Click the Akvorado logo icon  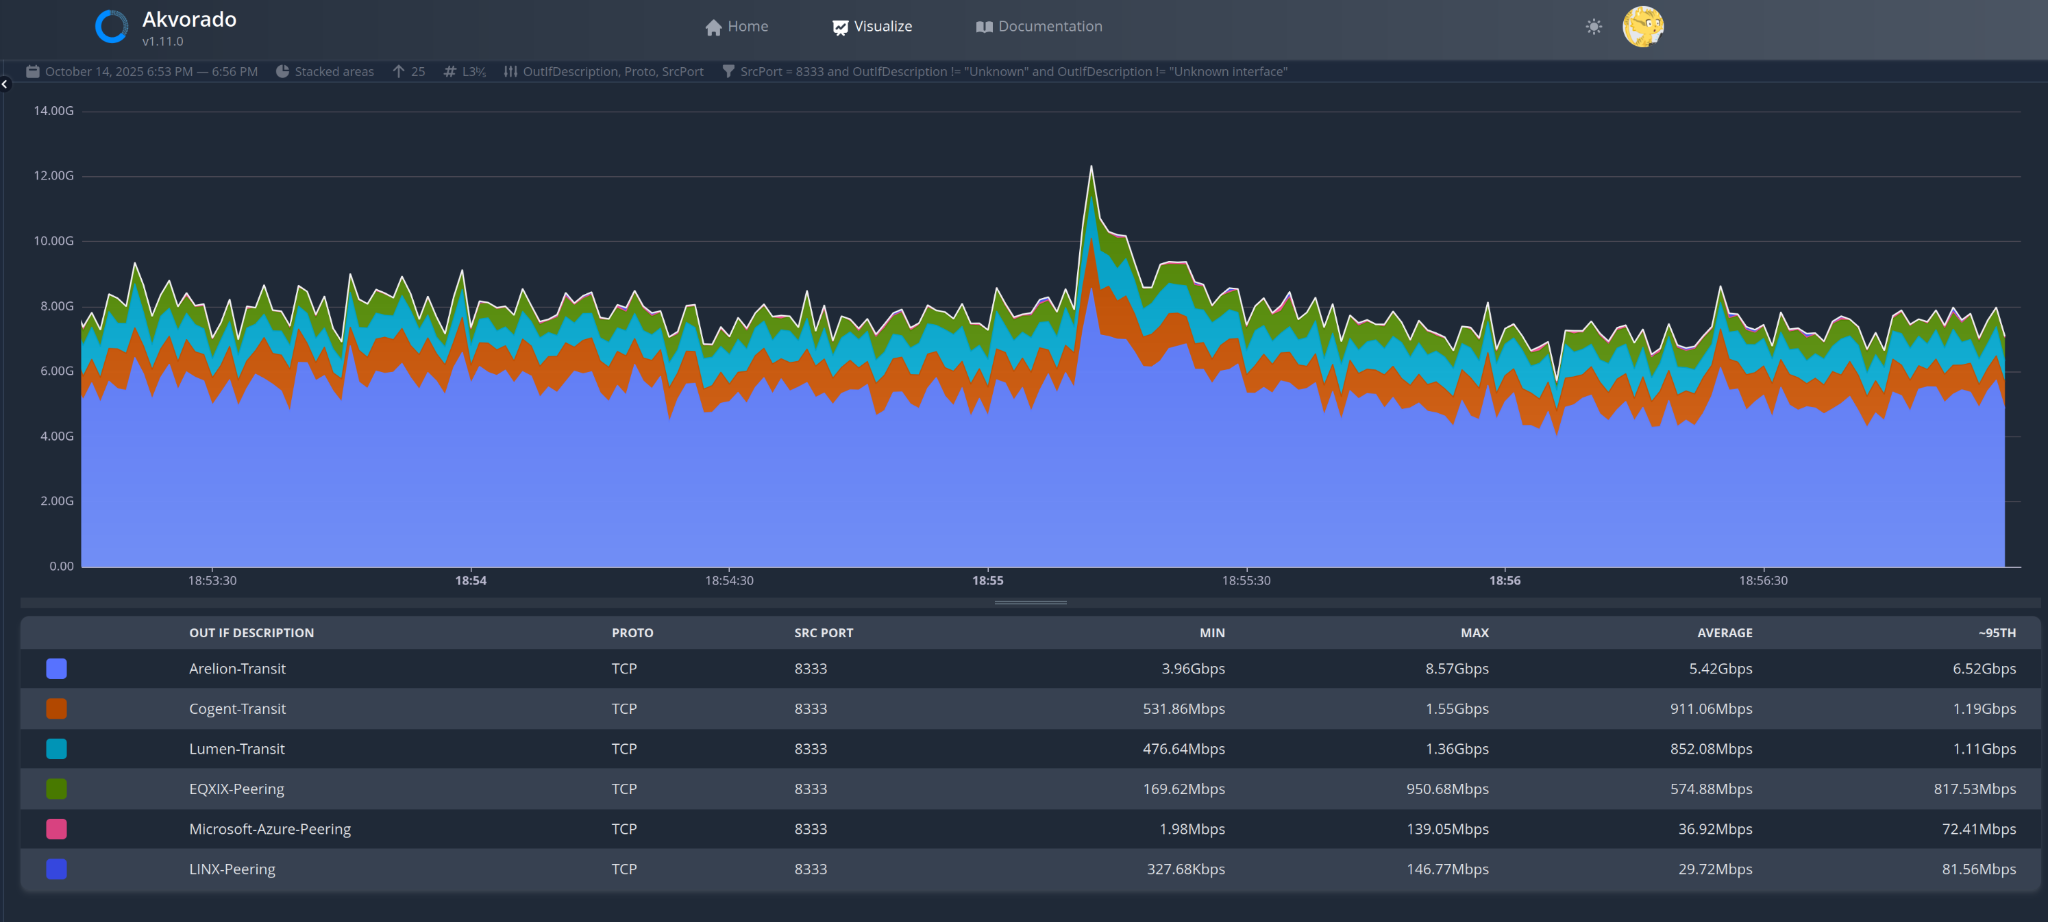[x=111, y=27]
